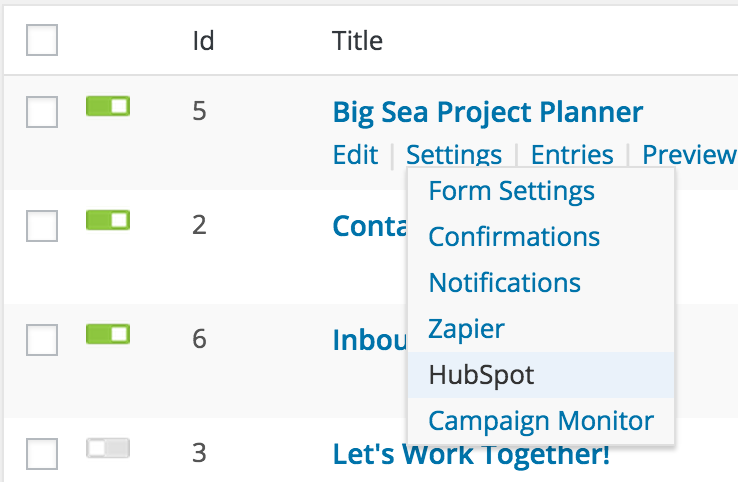This screenshot has height=482, width=738.
Task: Open Campaign Monitor settings entry
Action: coord(540,421)
